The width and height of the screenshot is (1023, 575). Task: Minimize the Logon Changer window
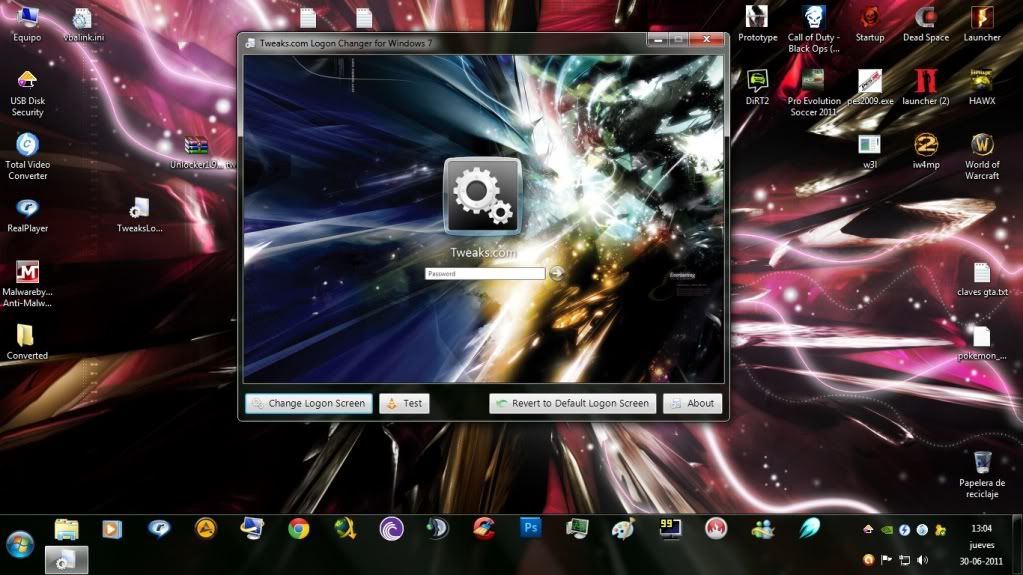[658, 40]
